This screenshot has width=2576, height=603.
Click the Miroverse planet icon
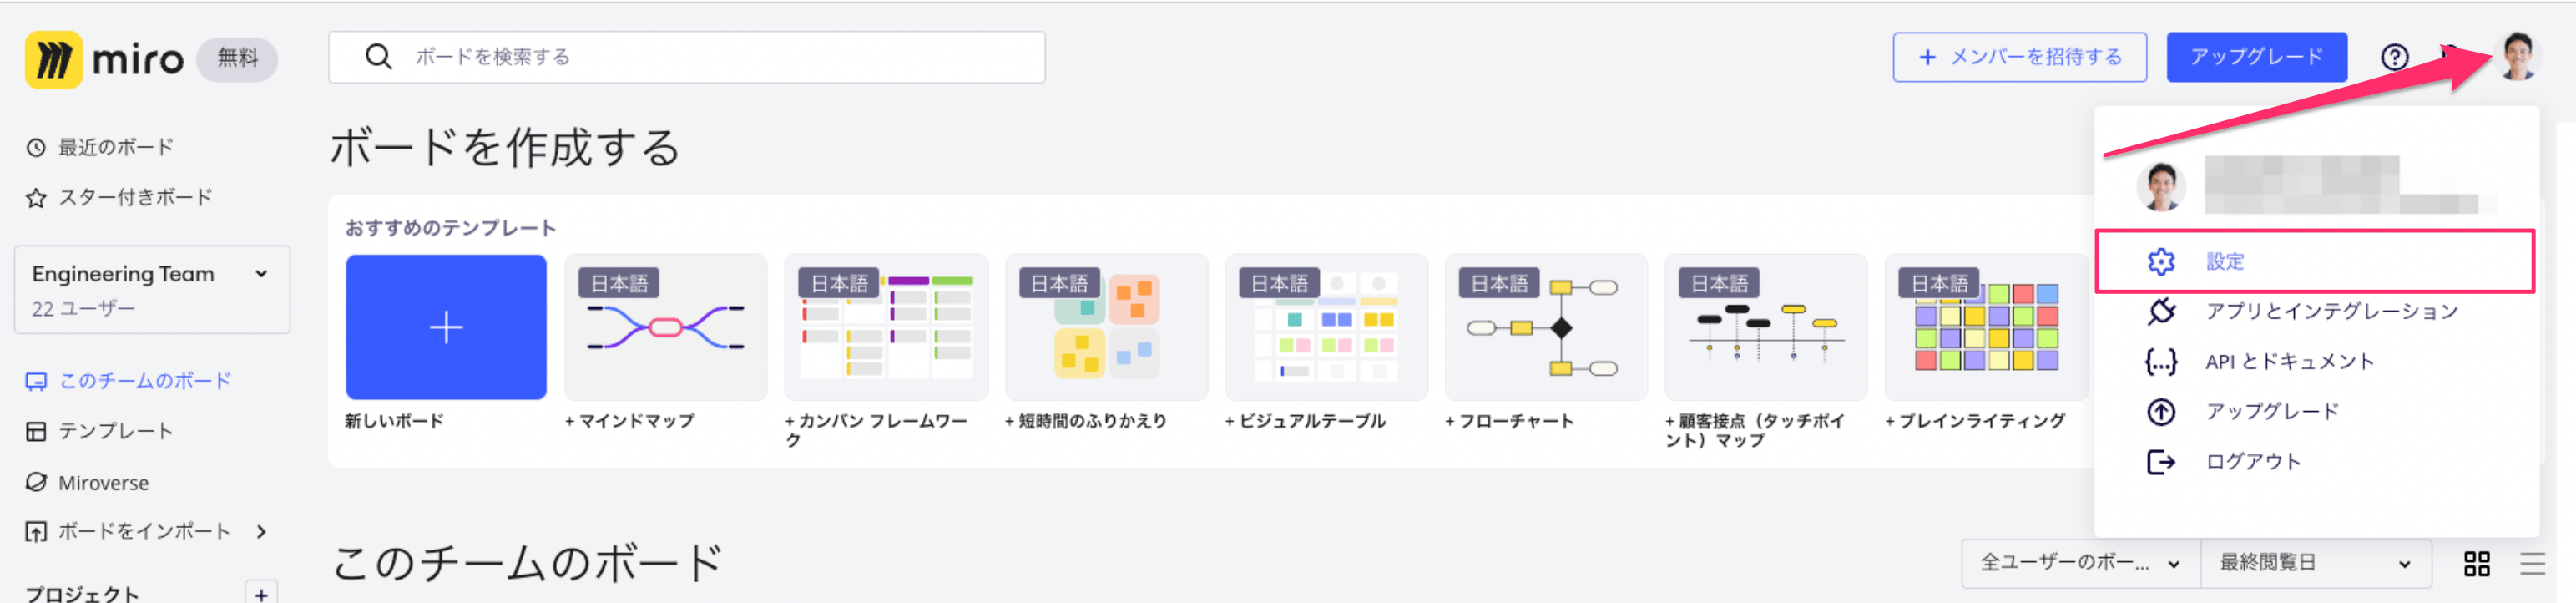(x=36, y=482)
